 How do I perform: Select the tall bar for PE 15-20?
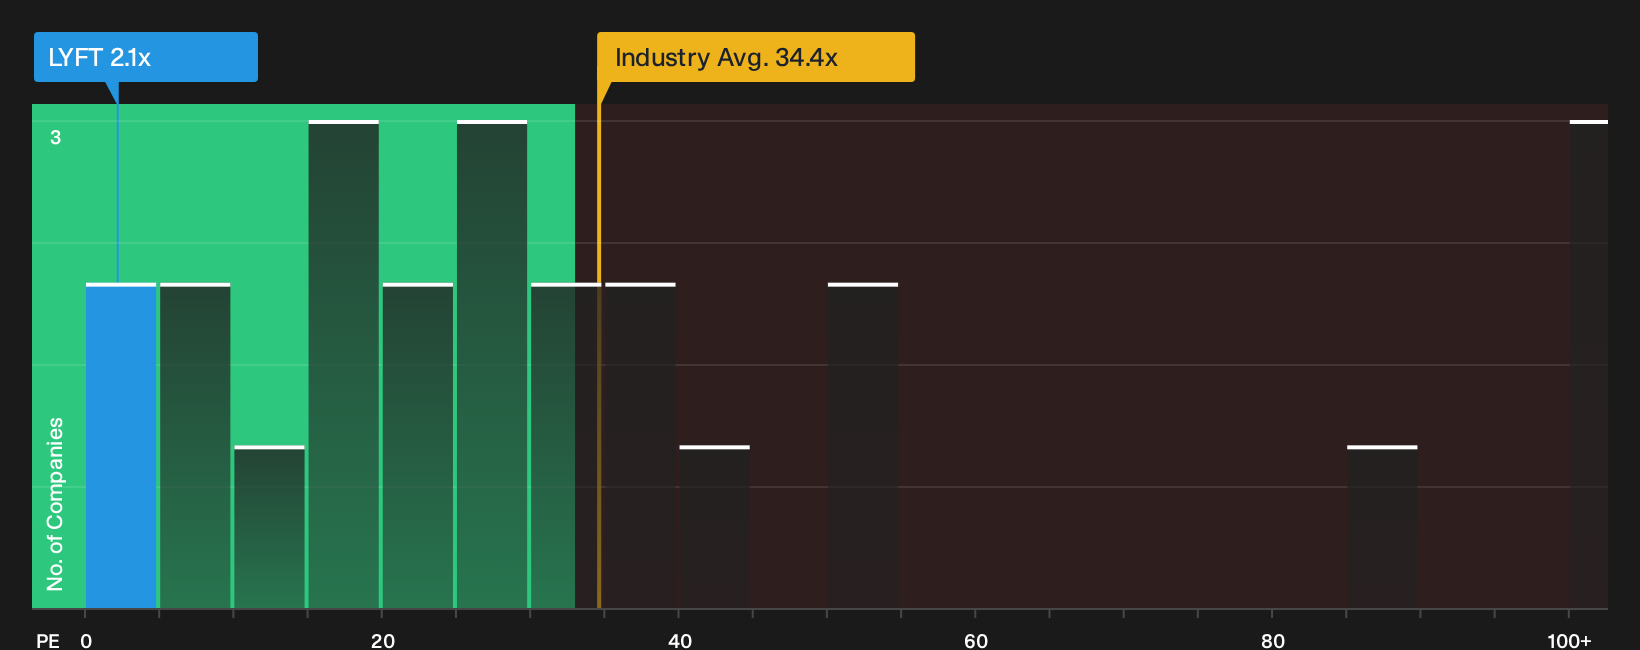tap(344, 364)
